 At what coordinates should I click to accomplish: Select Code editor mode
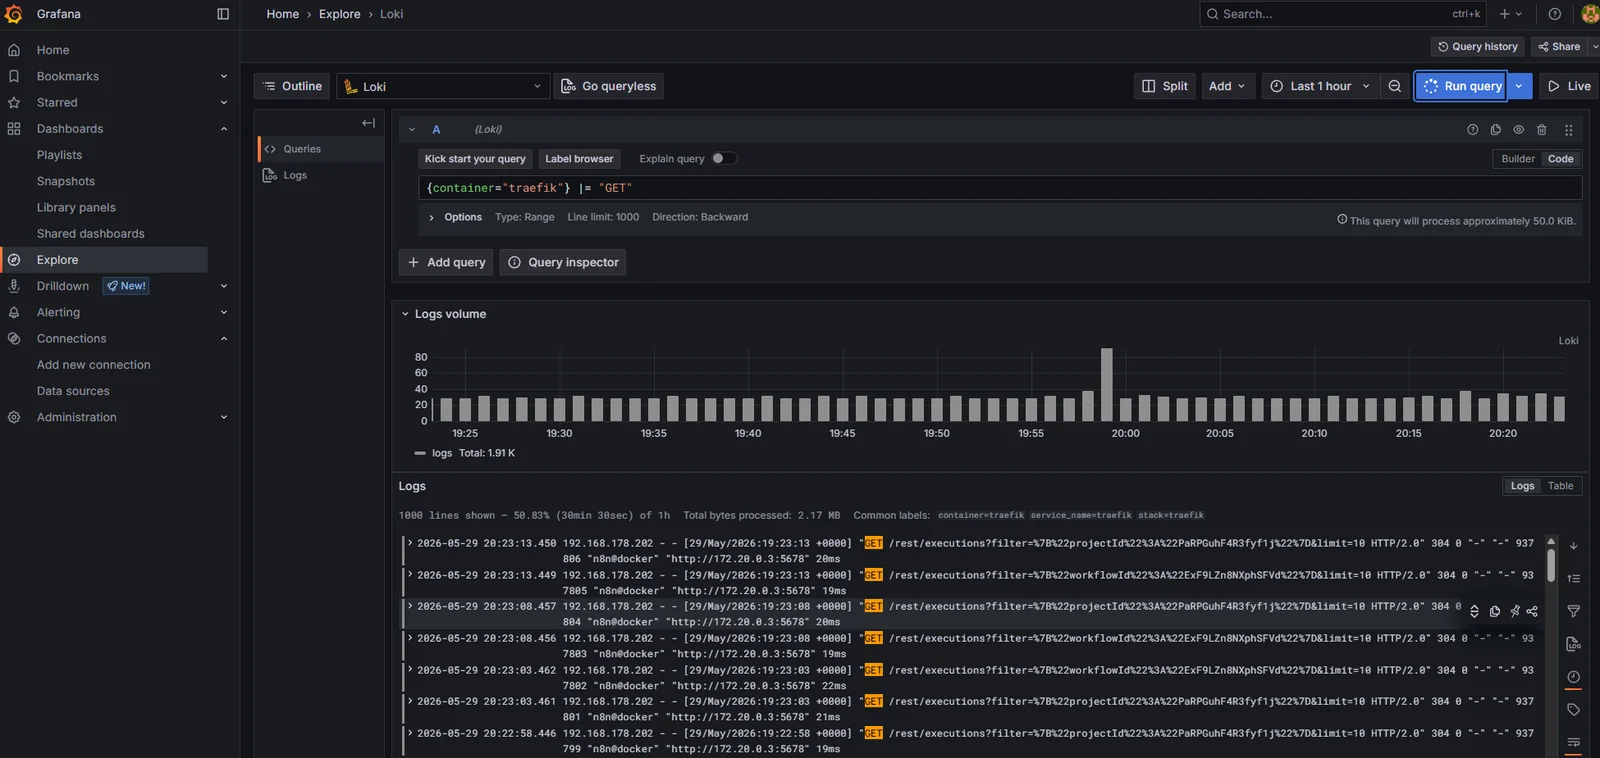click(x=1560, y=159)
